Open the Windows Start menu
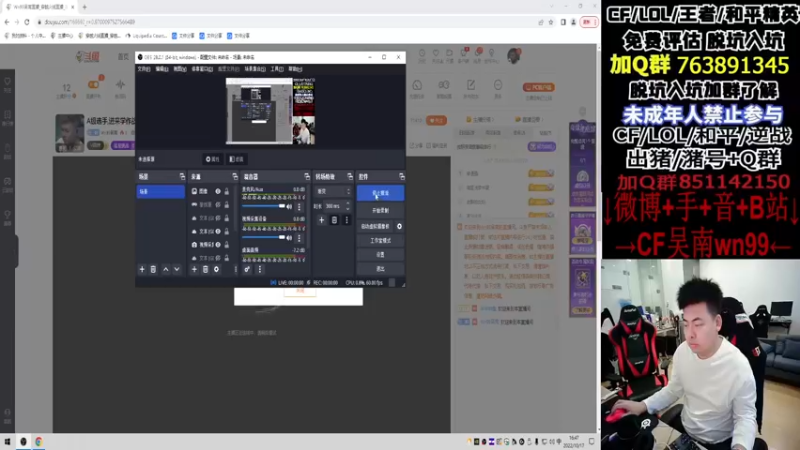 [7, 441]
